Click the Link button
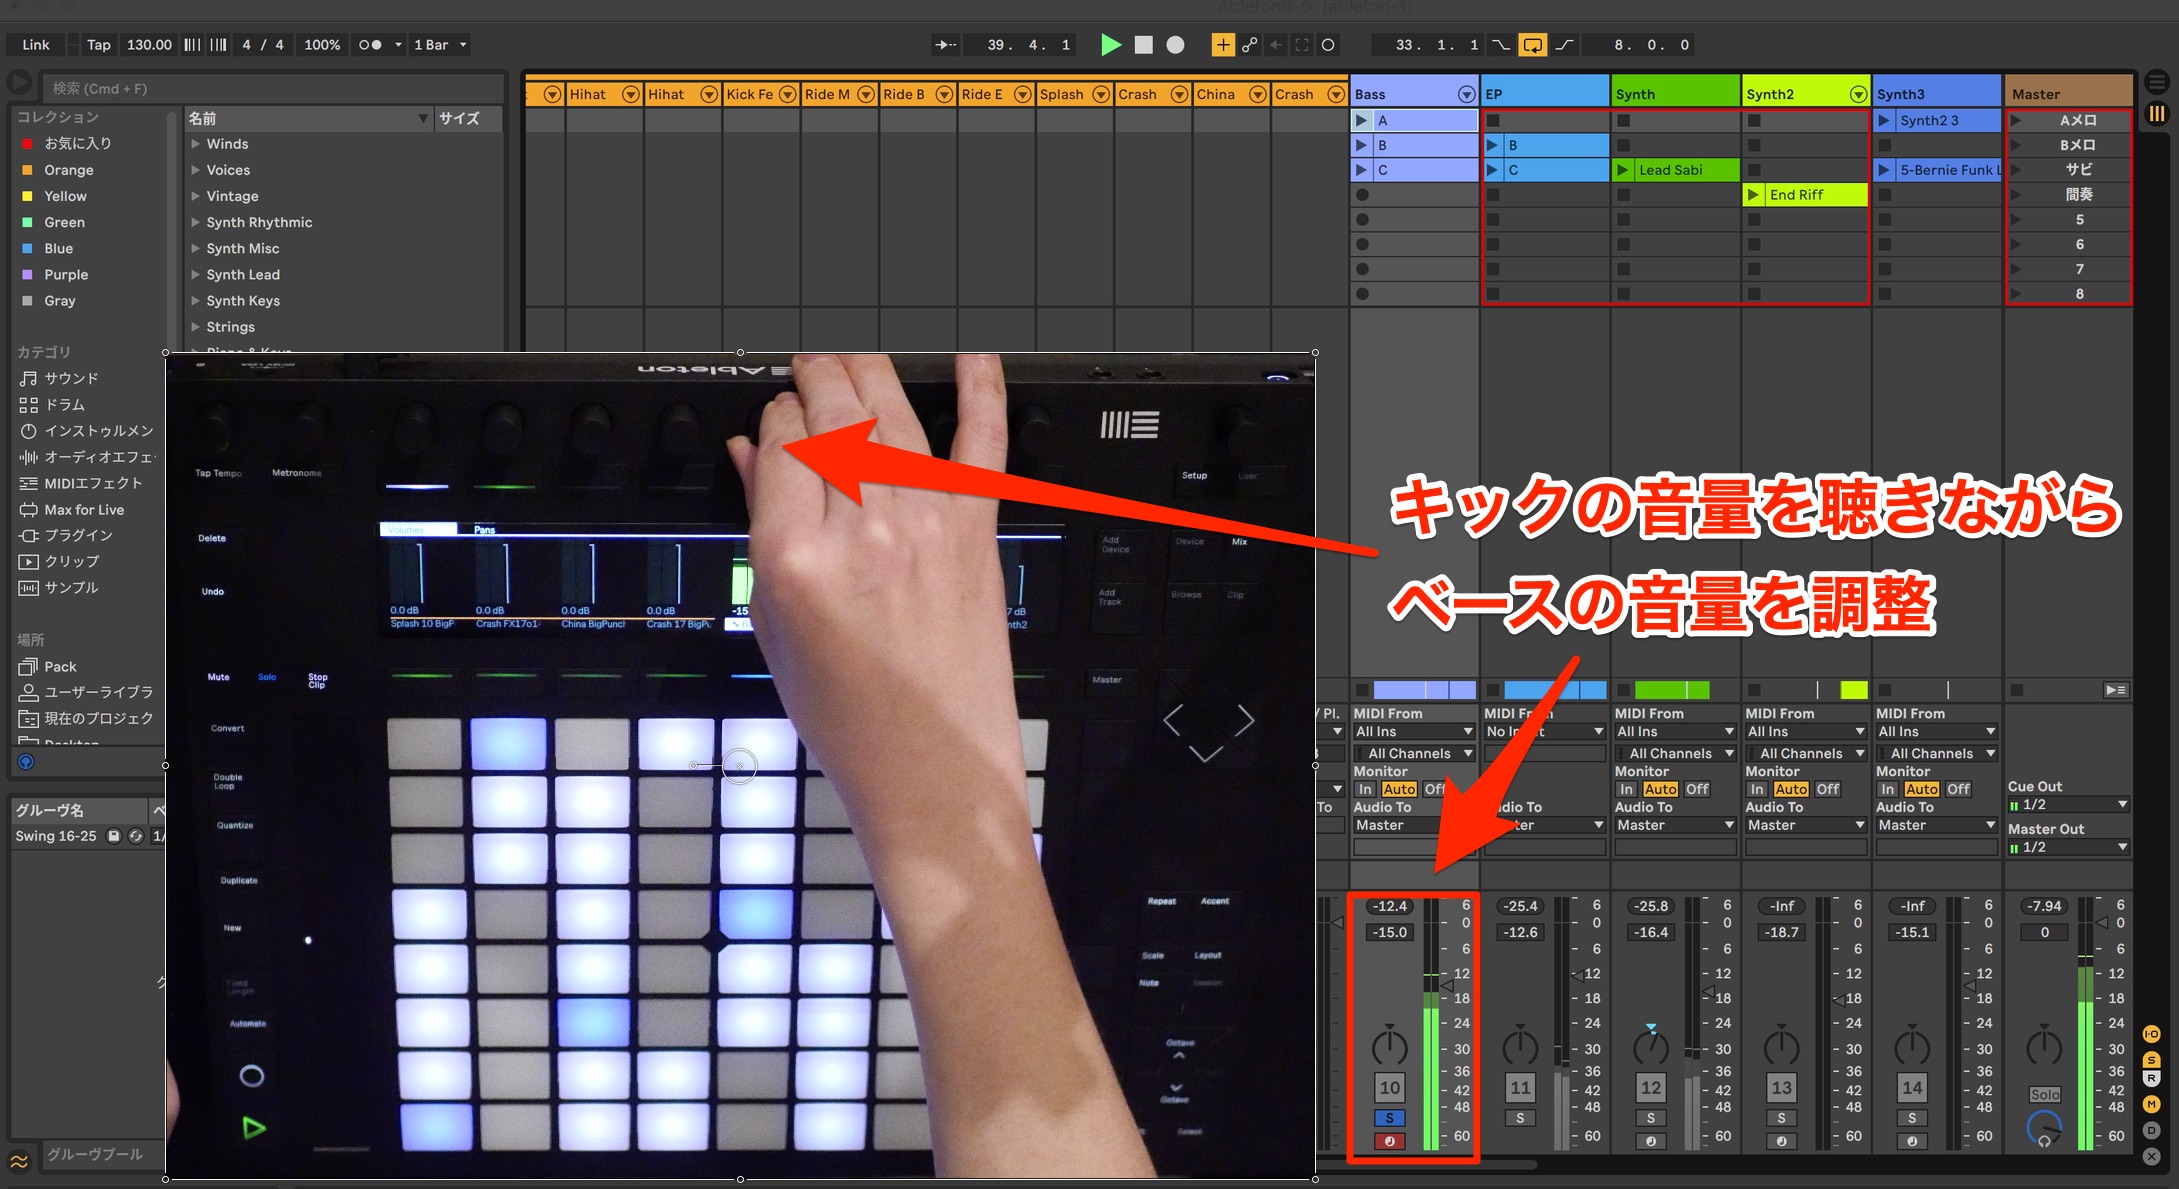The width and height of the screenshot is (2179, 1189). click(x=36, y=45)
